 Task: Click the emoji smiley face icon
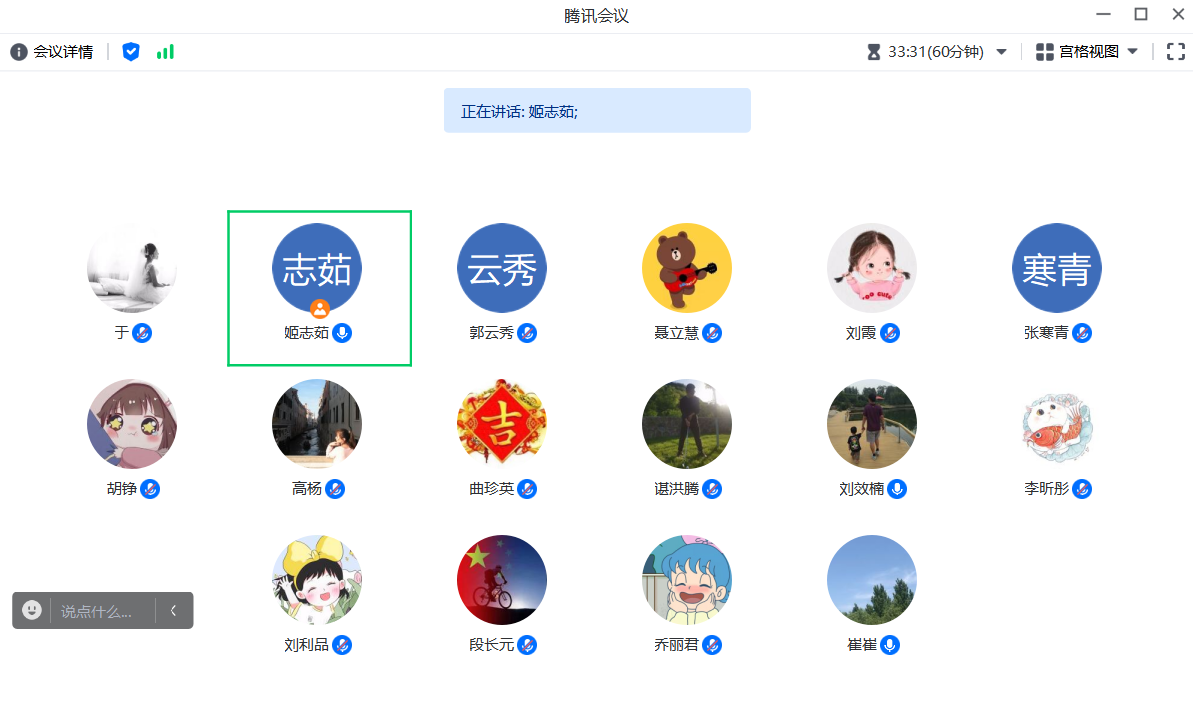click(32, 610)
